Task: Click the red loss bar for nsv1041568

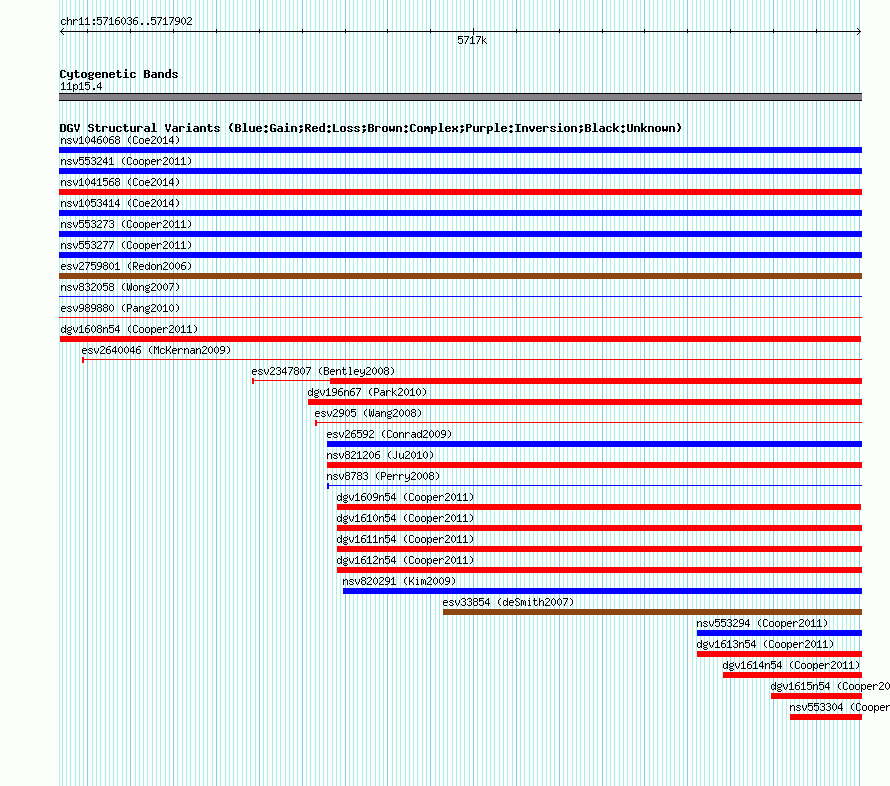Action: click(x=460, y=192)
